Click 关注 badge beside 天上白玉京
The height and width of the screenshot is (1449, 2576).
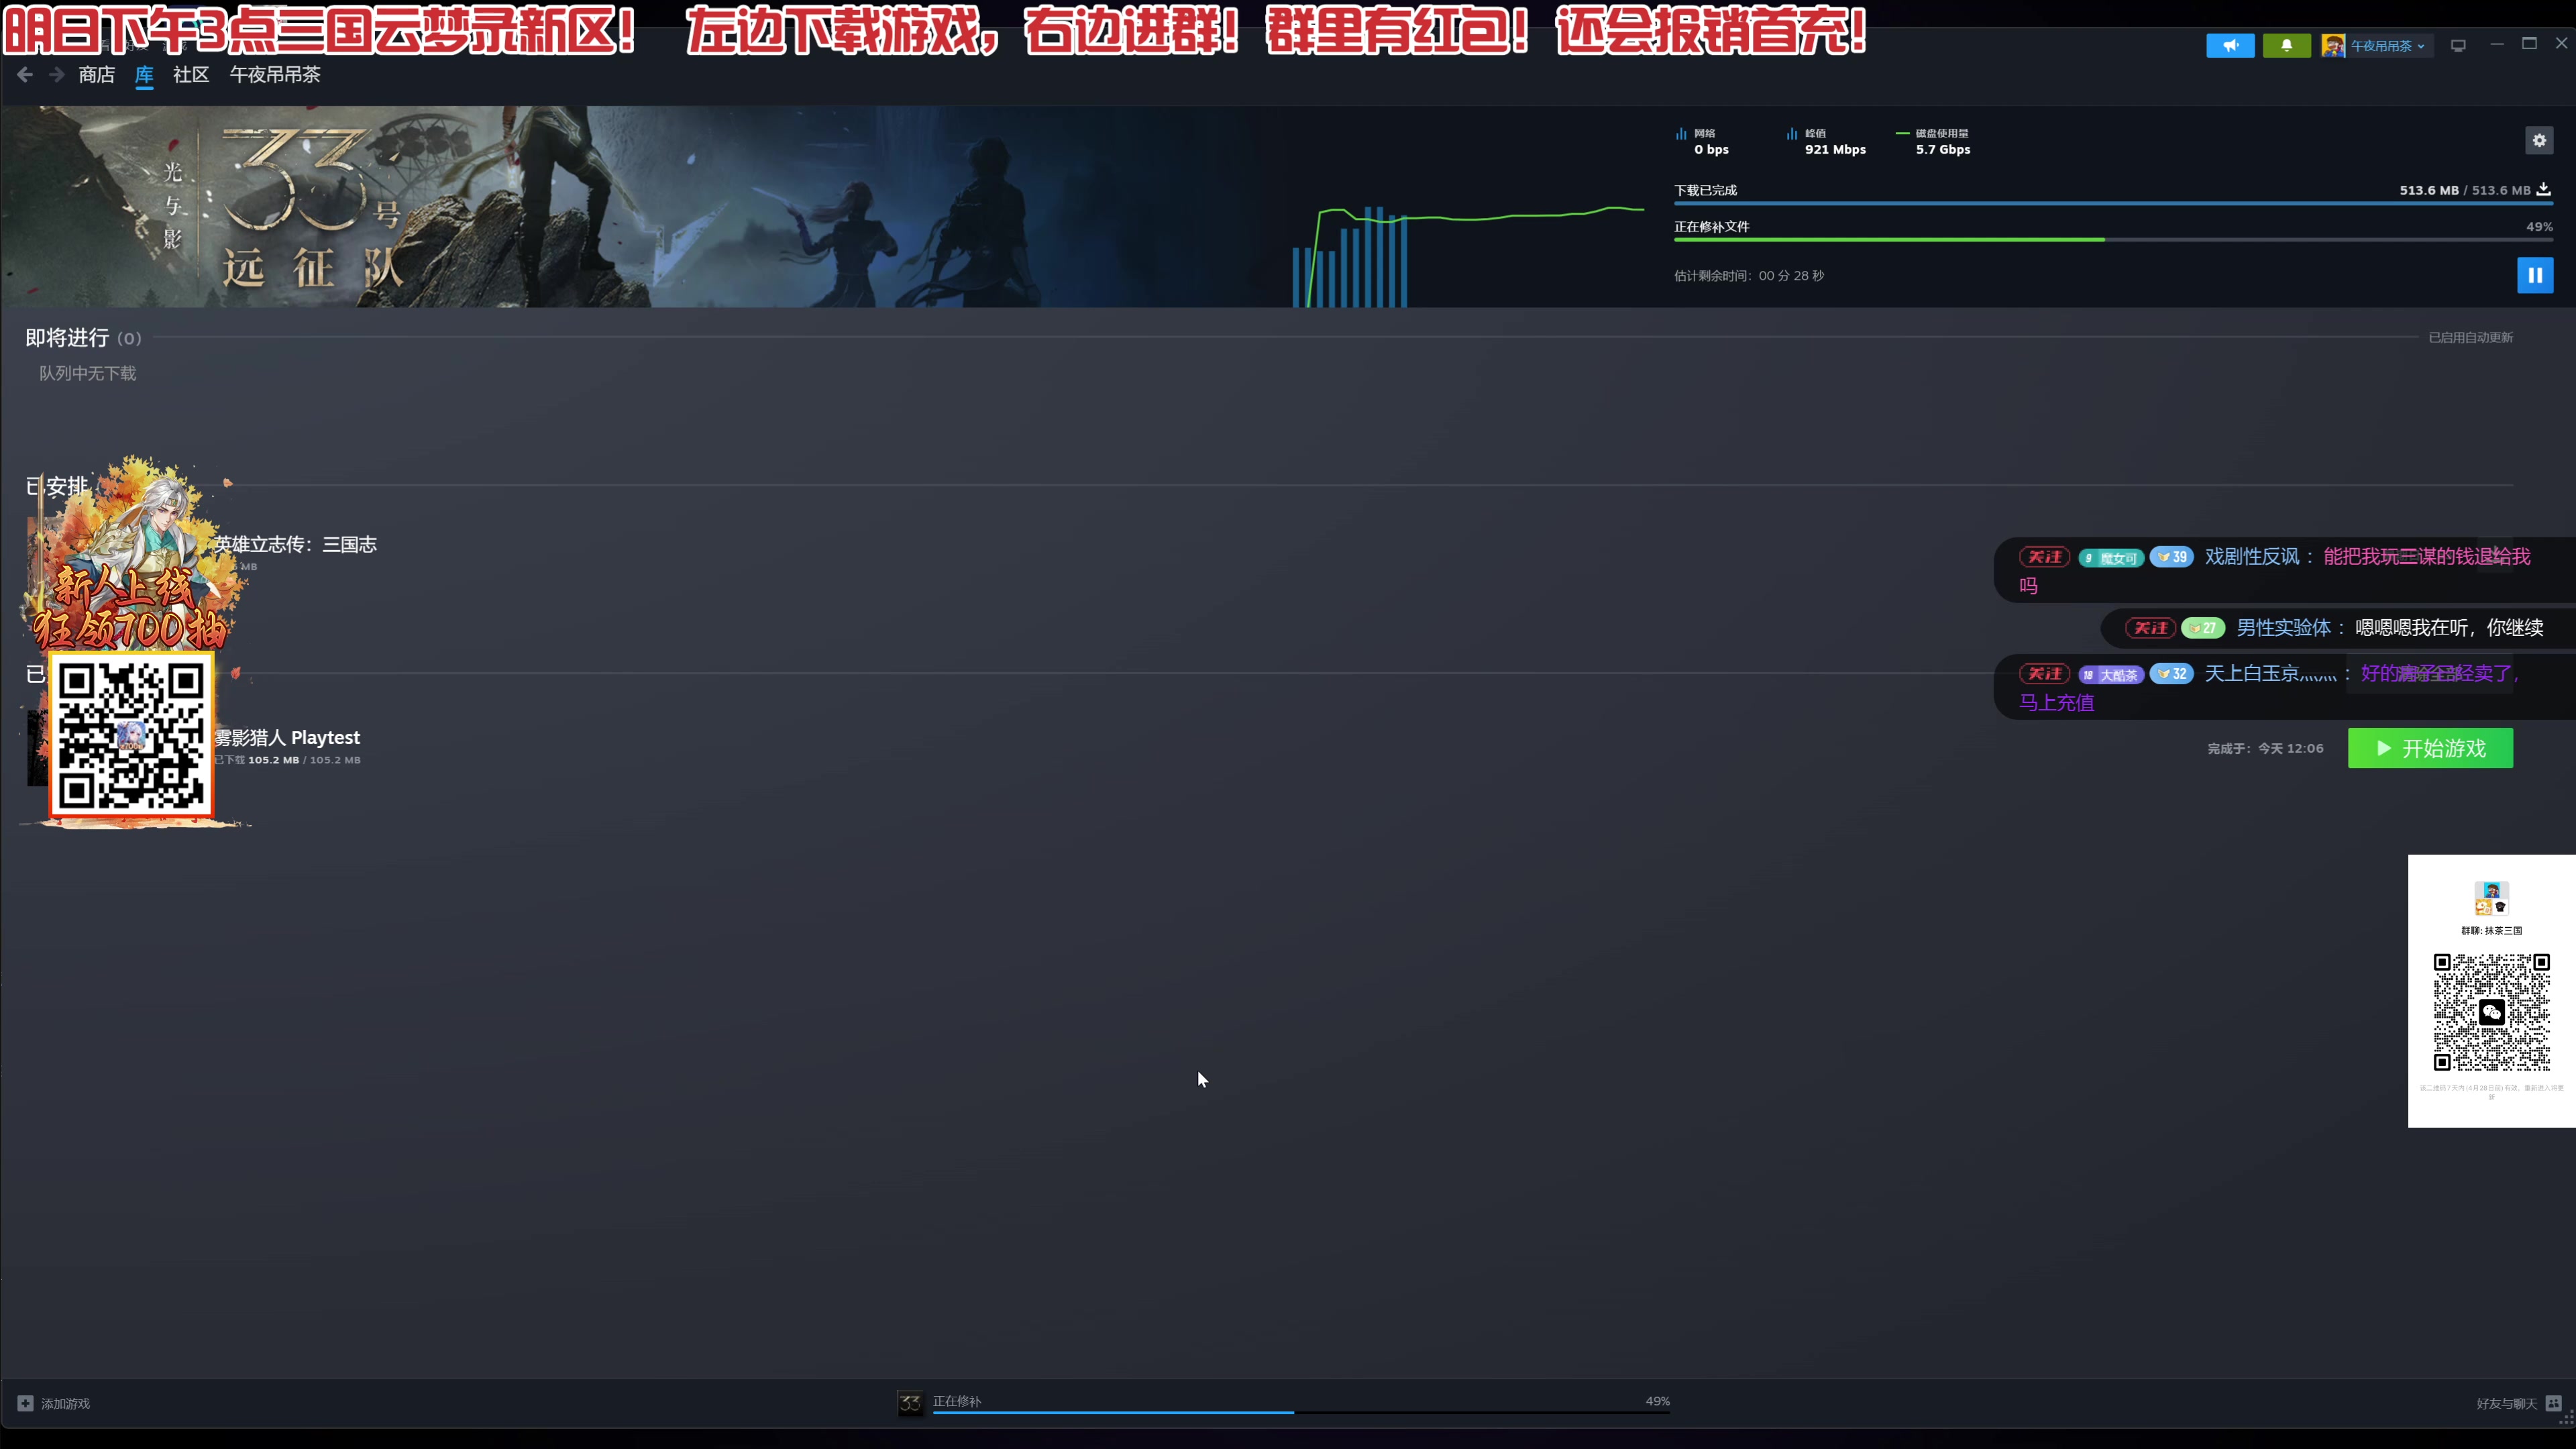coord(2044,674)
